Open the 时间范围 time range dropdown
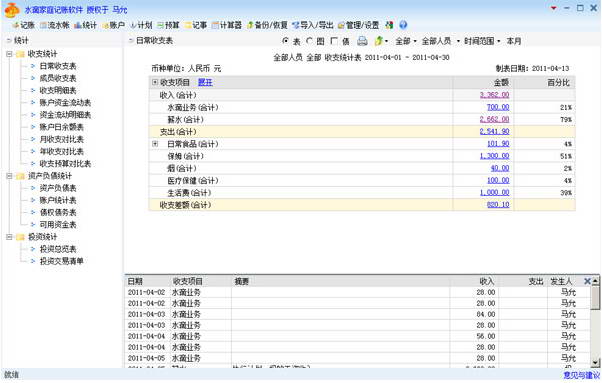602x383 pixels. point(482,41)
